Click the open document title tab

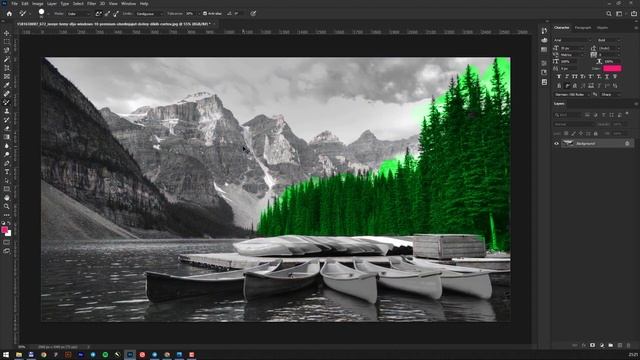(114, 24)
